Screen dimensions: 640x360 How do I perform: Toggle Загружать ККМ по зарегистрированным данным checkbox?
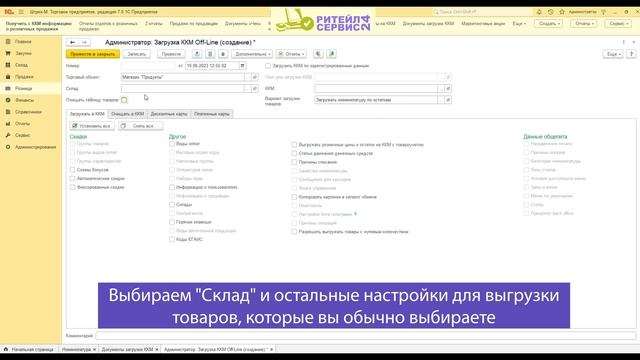[268, 66]
